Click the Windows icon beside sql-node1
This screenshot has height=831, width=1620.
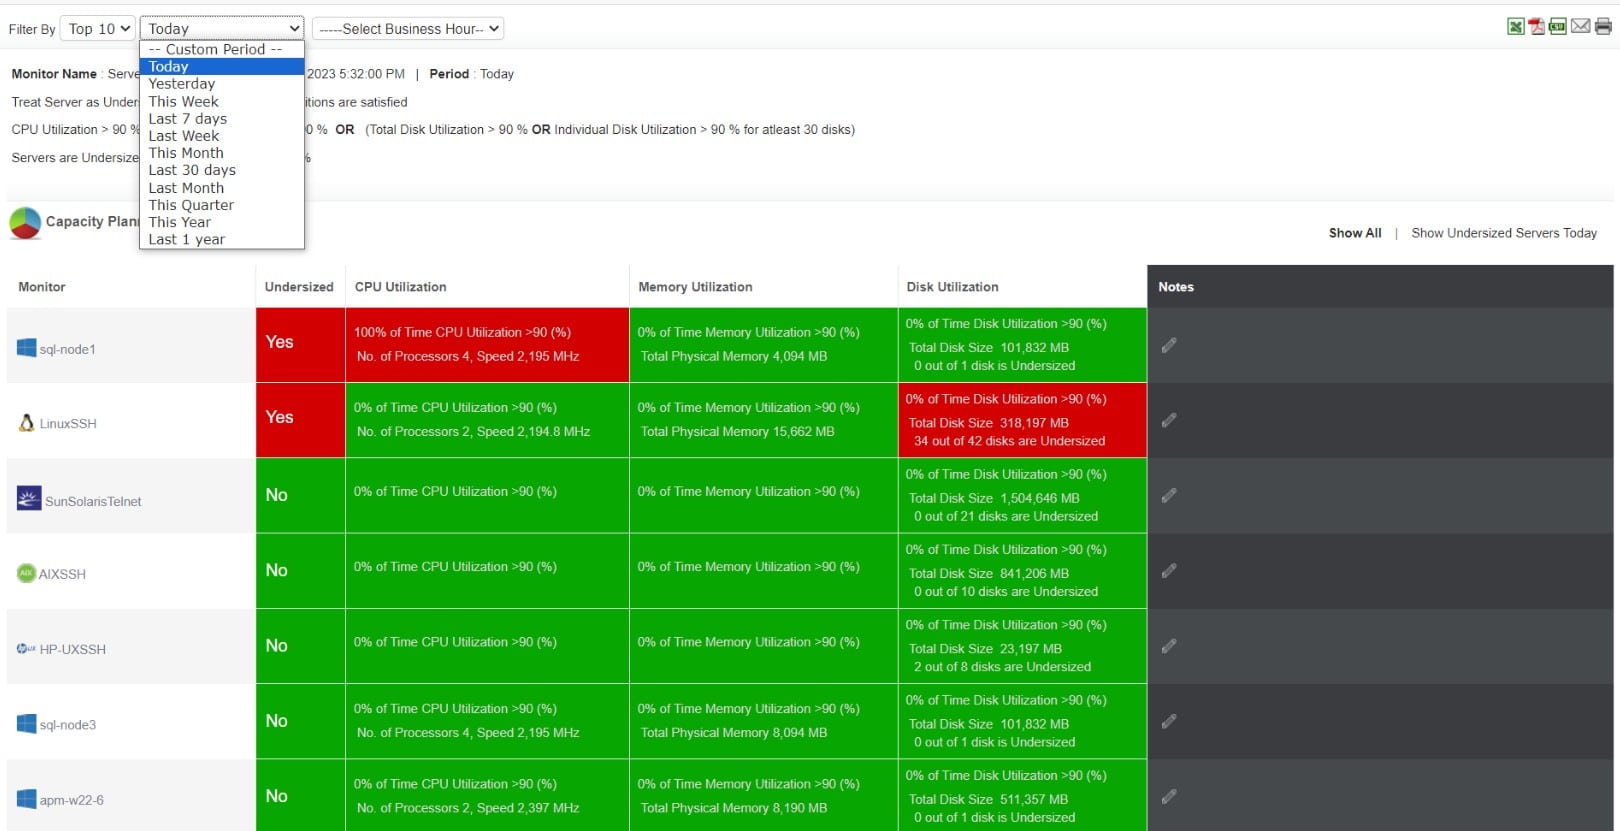pyautogui.click(x=26, y=348)
